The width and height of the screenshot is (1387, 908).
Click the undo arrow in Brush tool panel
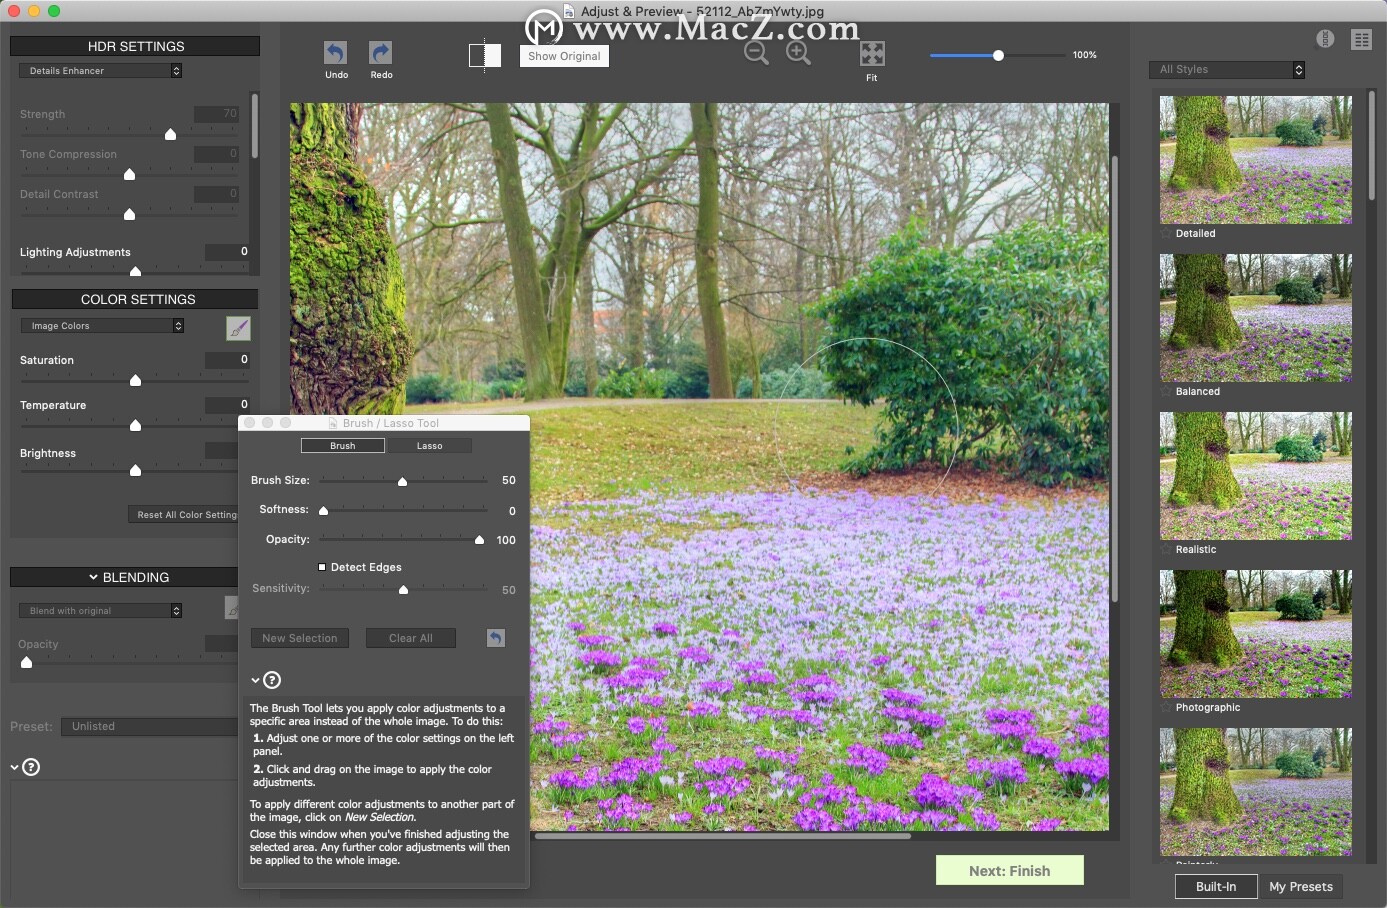496,638
